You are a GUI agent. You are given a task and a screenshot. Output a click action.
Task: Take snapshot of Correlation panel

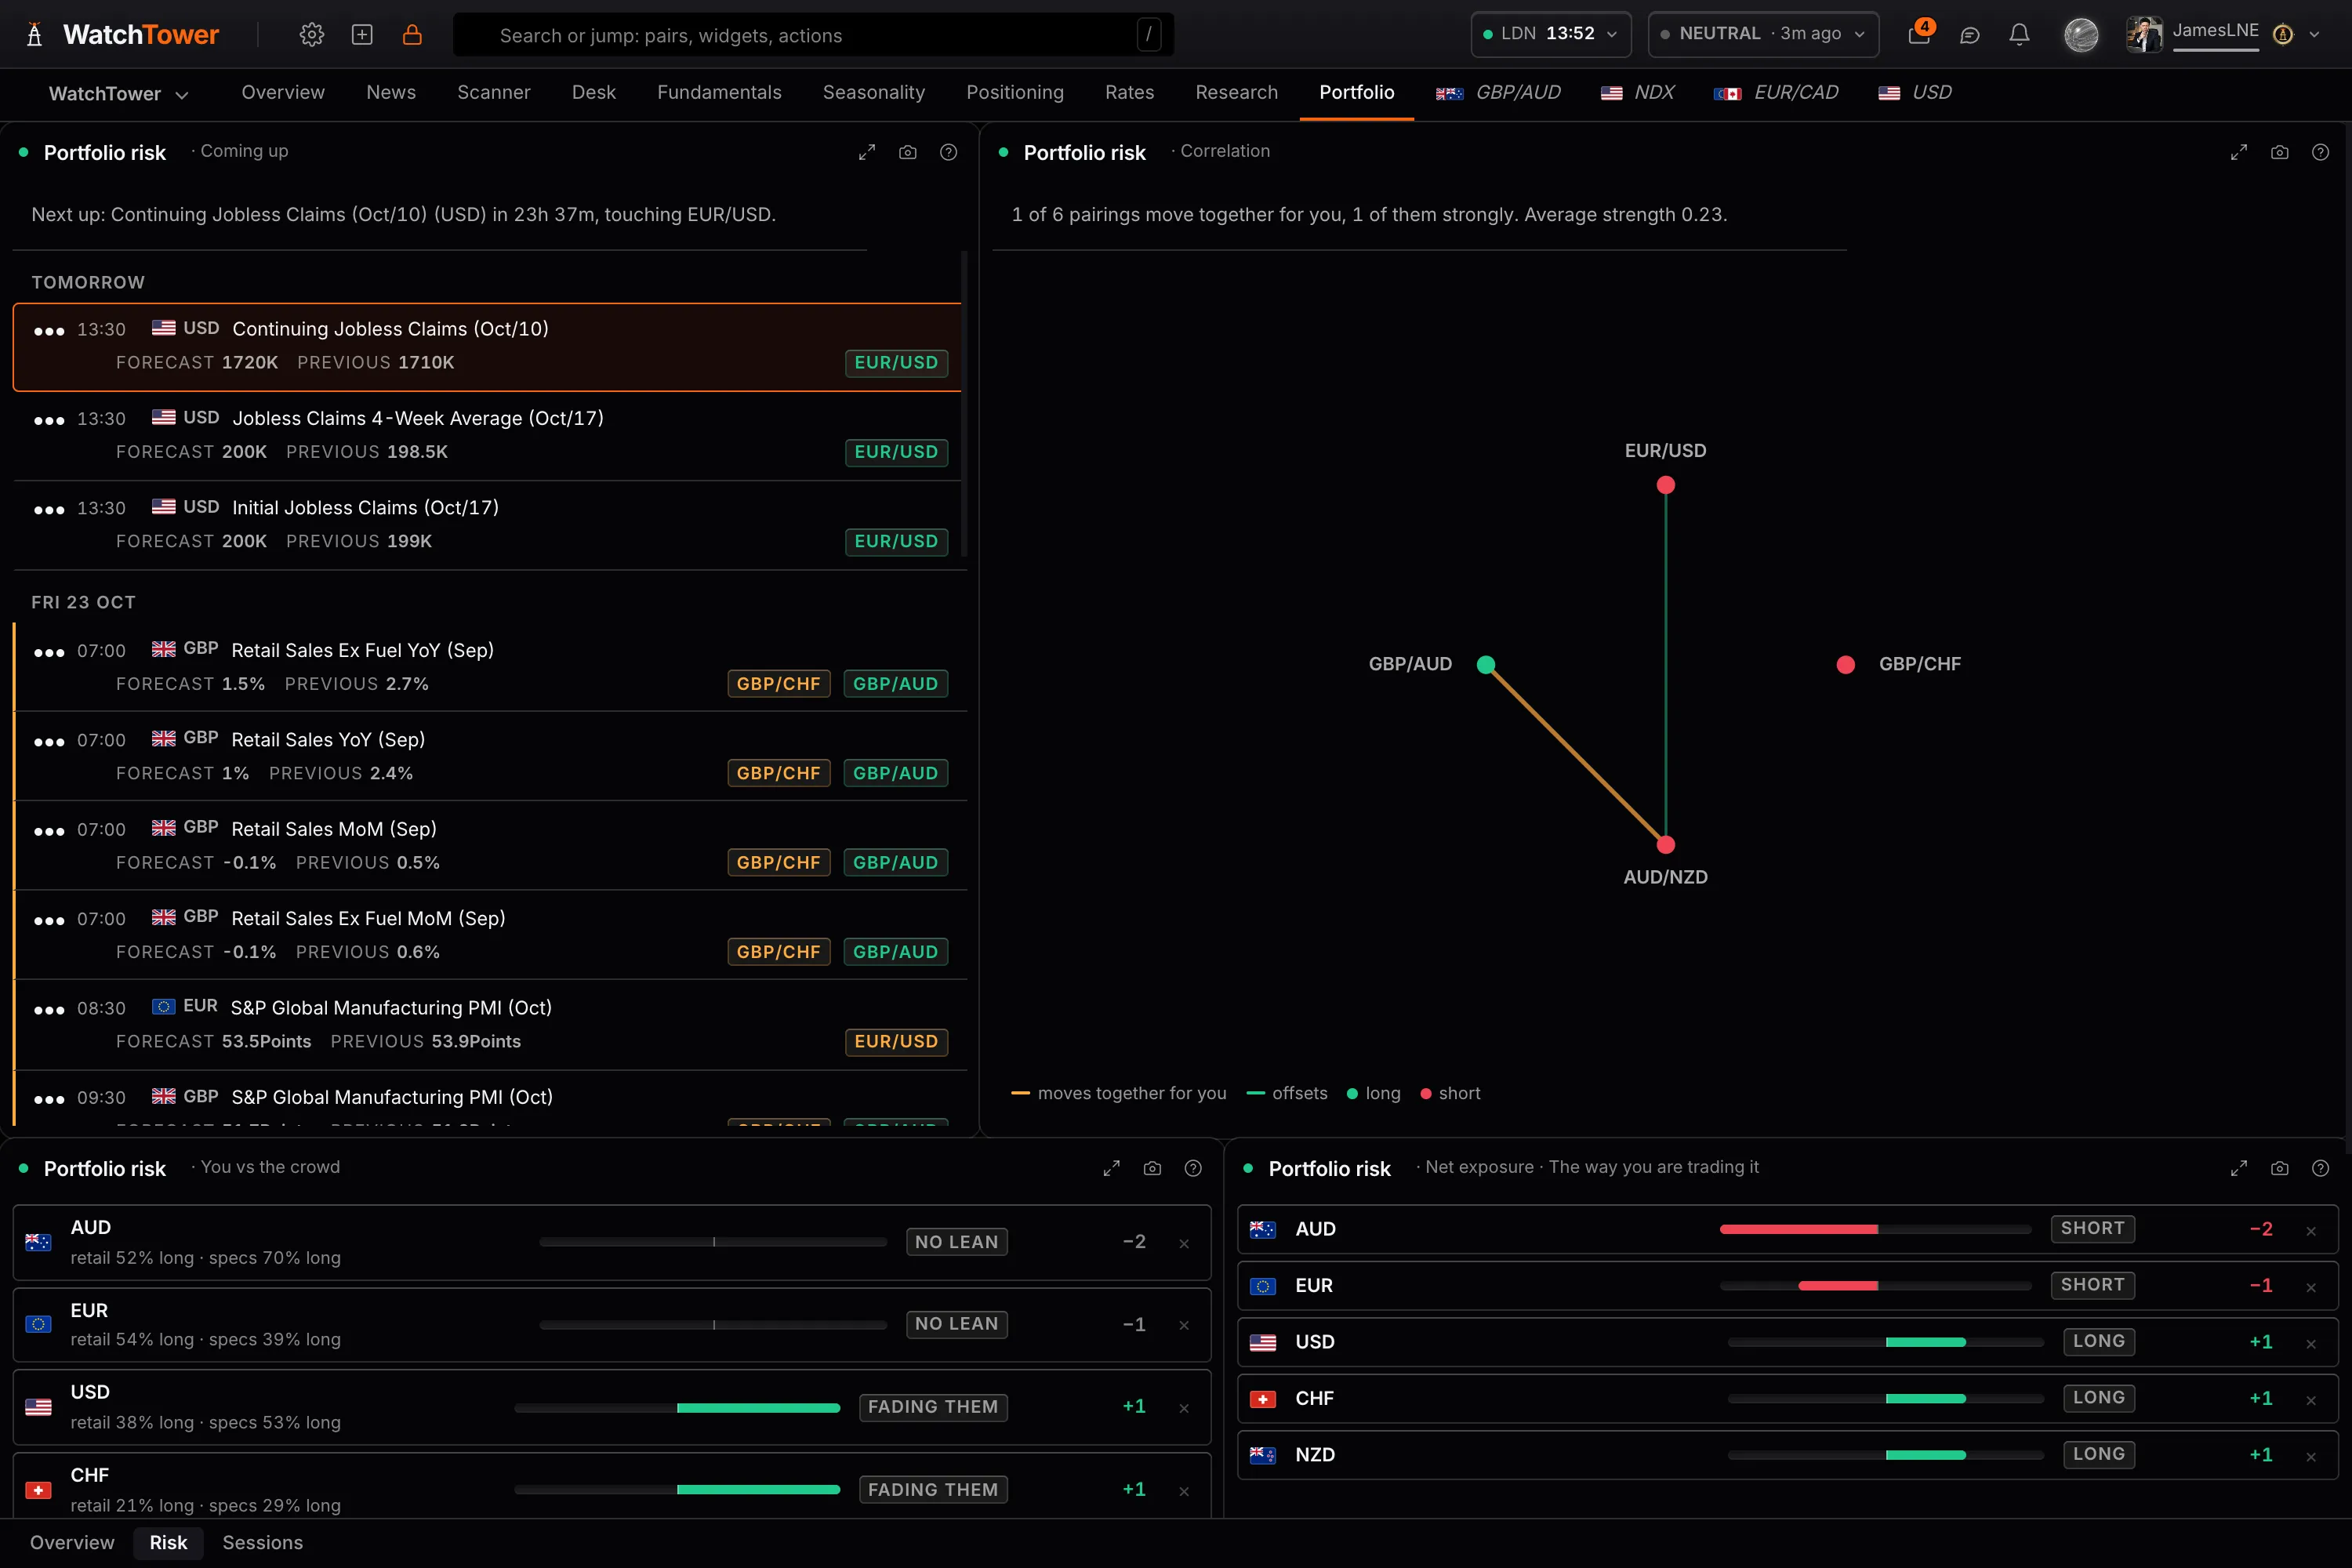2280,152
